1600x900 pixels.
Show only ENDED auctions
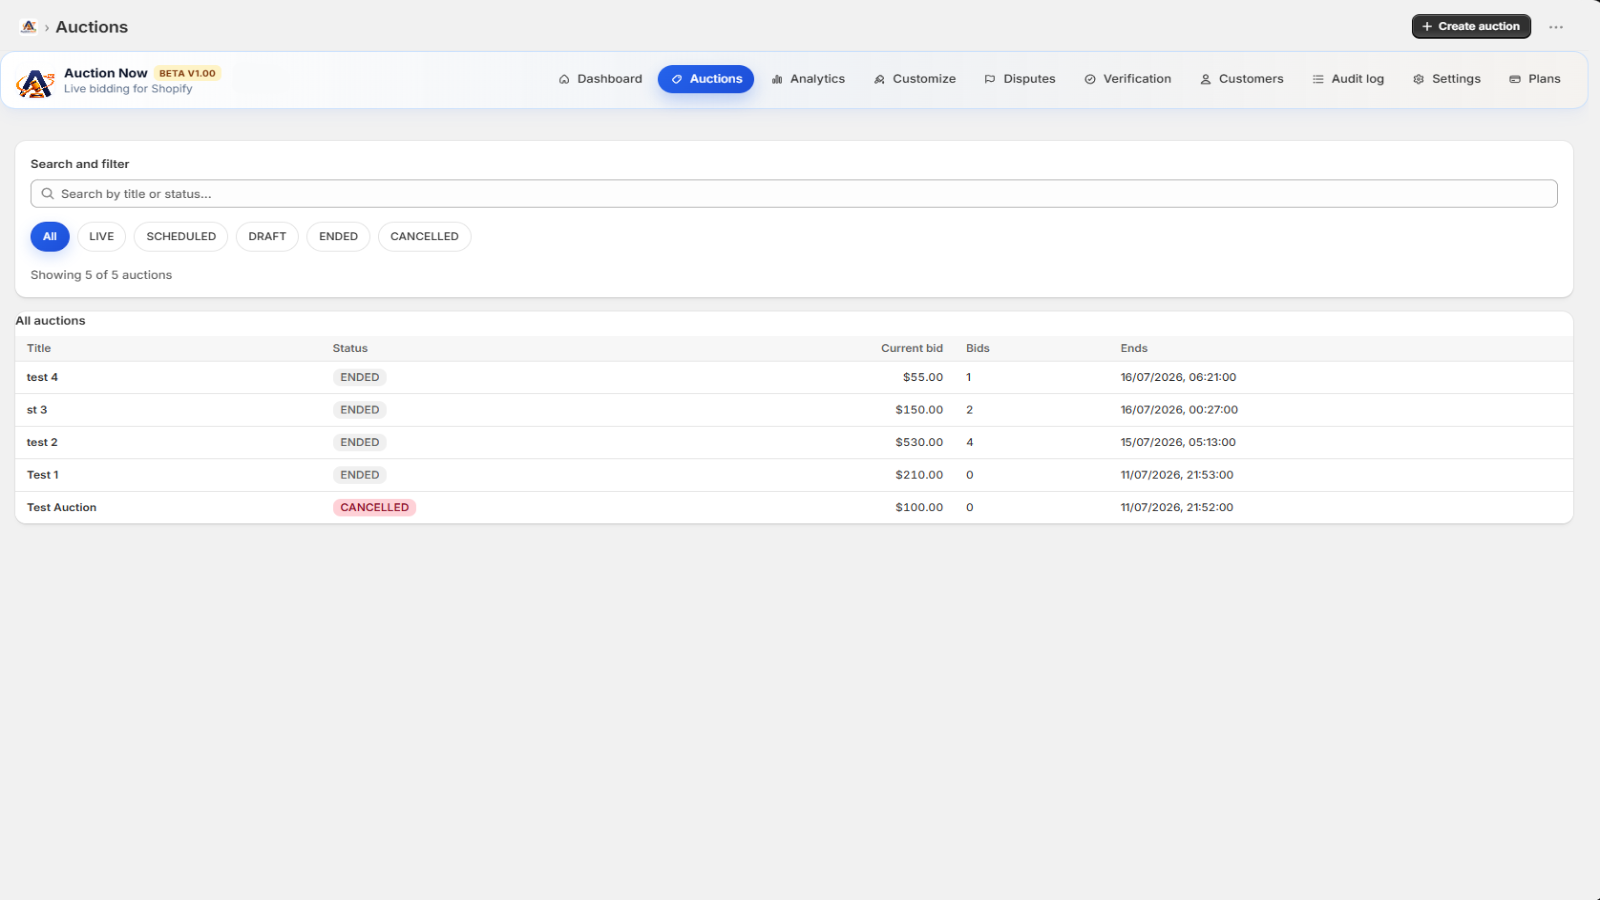(338, 237)
